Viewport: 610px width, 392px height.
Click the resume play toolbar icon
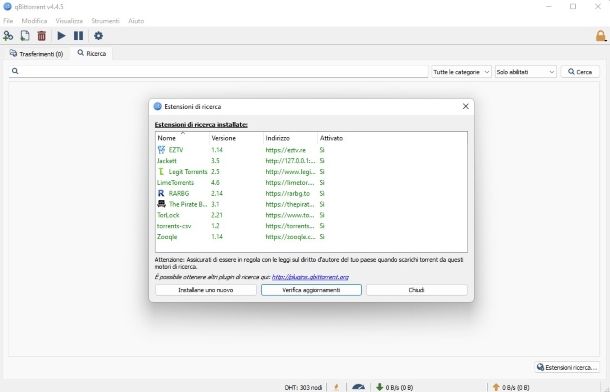coord(61,36)
